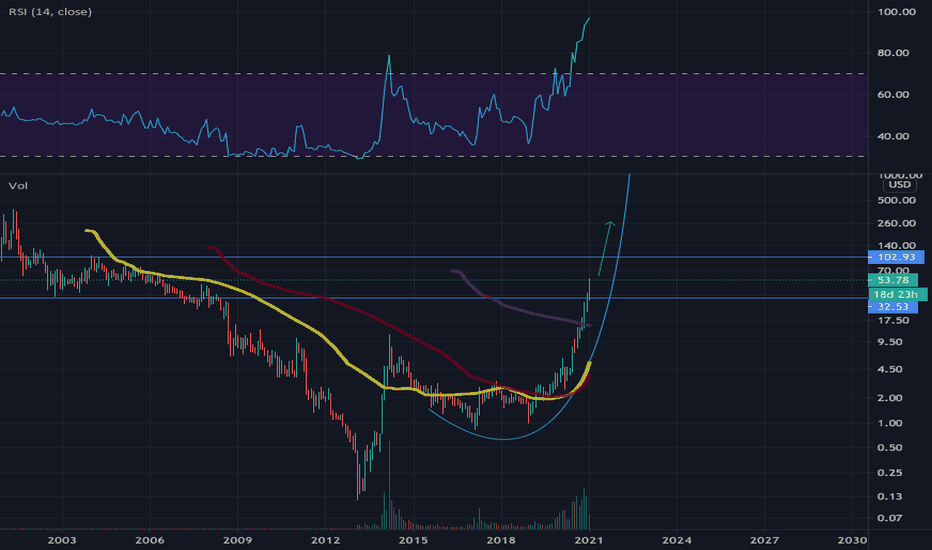
Task: Click the 18d 23h countdown label
Action: point(899,294)
